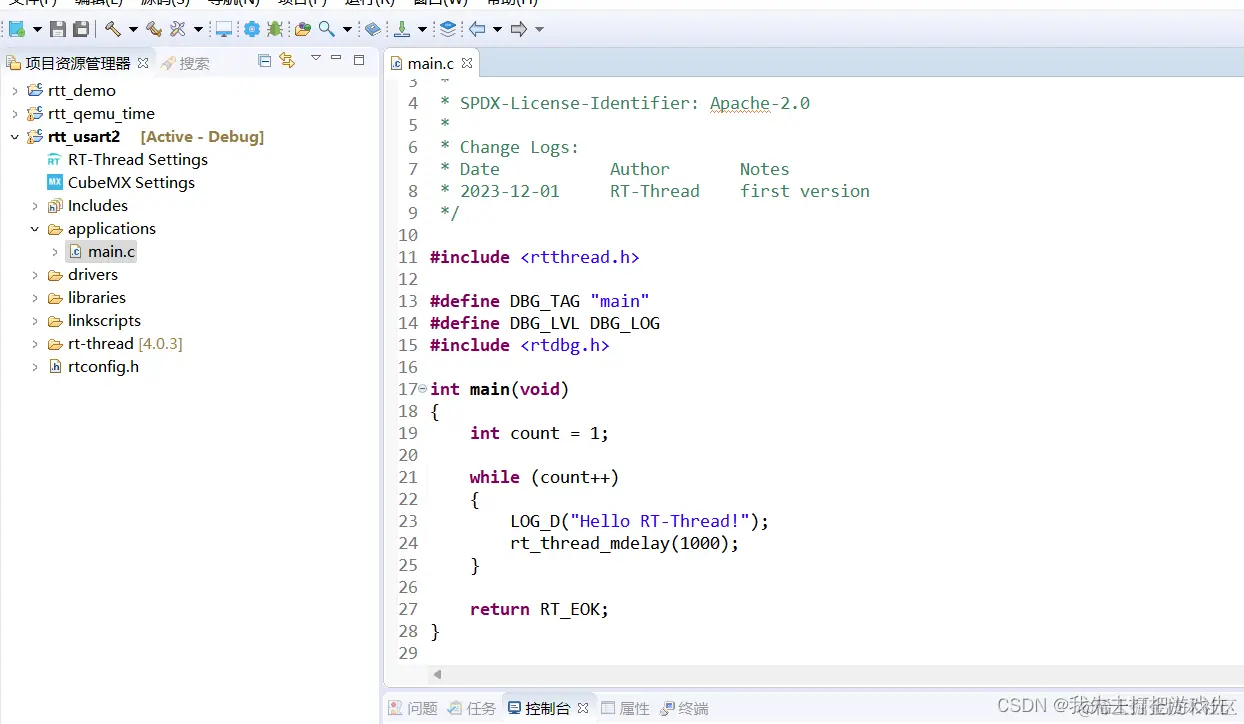This screenshot has width=1244, height=724.
Task: Open the terminal monitor icon
Action: pyautogui.click(x=224, y=29)
